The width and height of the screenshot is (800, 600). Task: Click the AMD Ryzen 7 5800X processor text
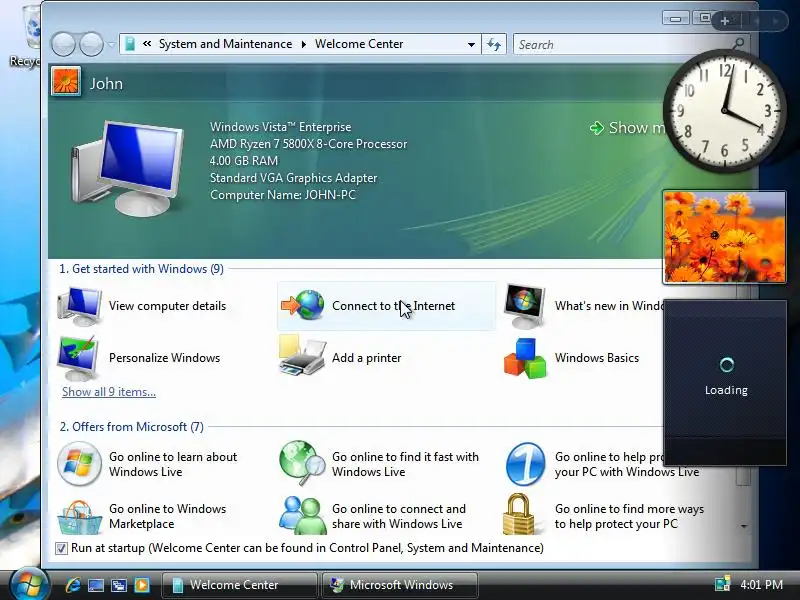coord(308,144)
